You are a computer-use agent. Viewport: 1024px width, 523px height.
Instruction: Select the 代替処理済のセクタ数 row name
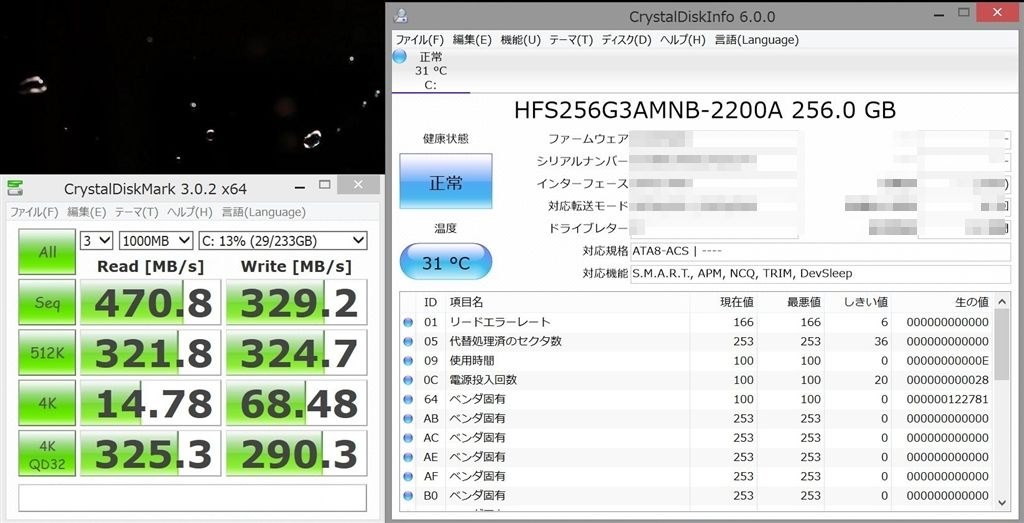tap(505, 341)
